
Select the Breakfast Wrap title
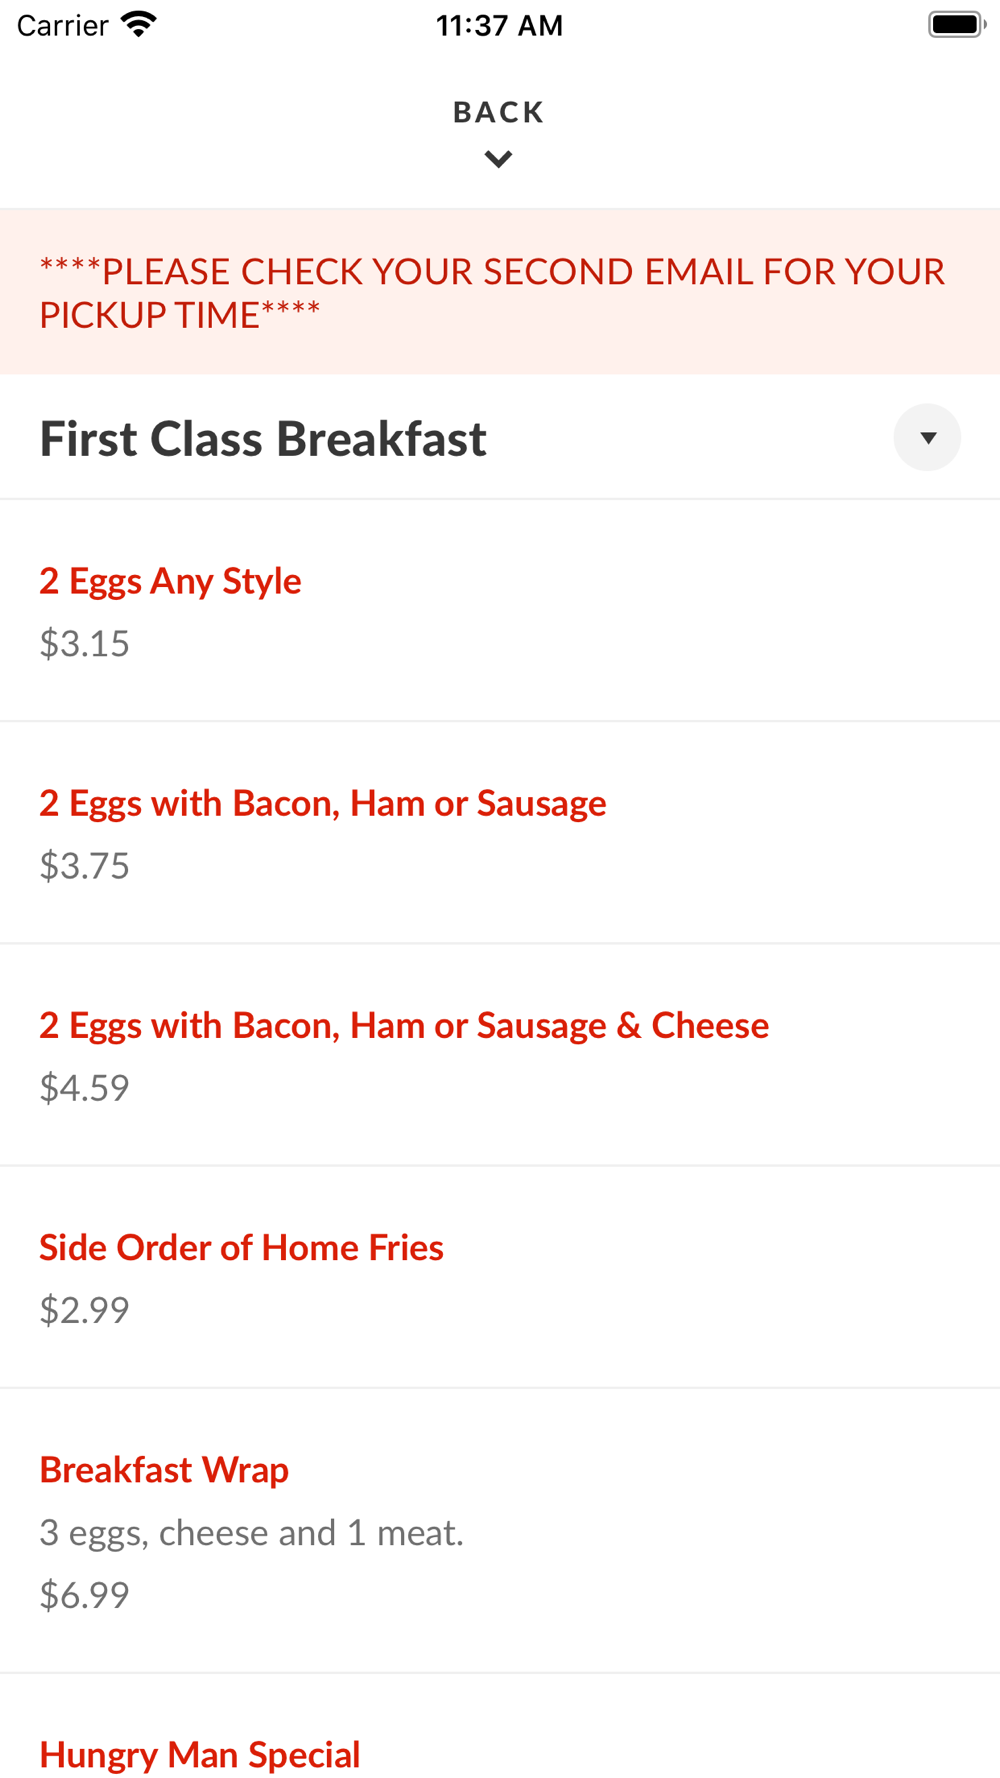pyautogui.click(x=164, y=1470)
